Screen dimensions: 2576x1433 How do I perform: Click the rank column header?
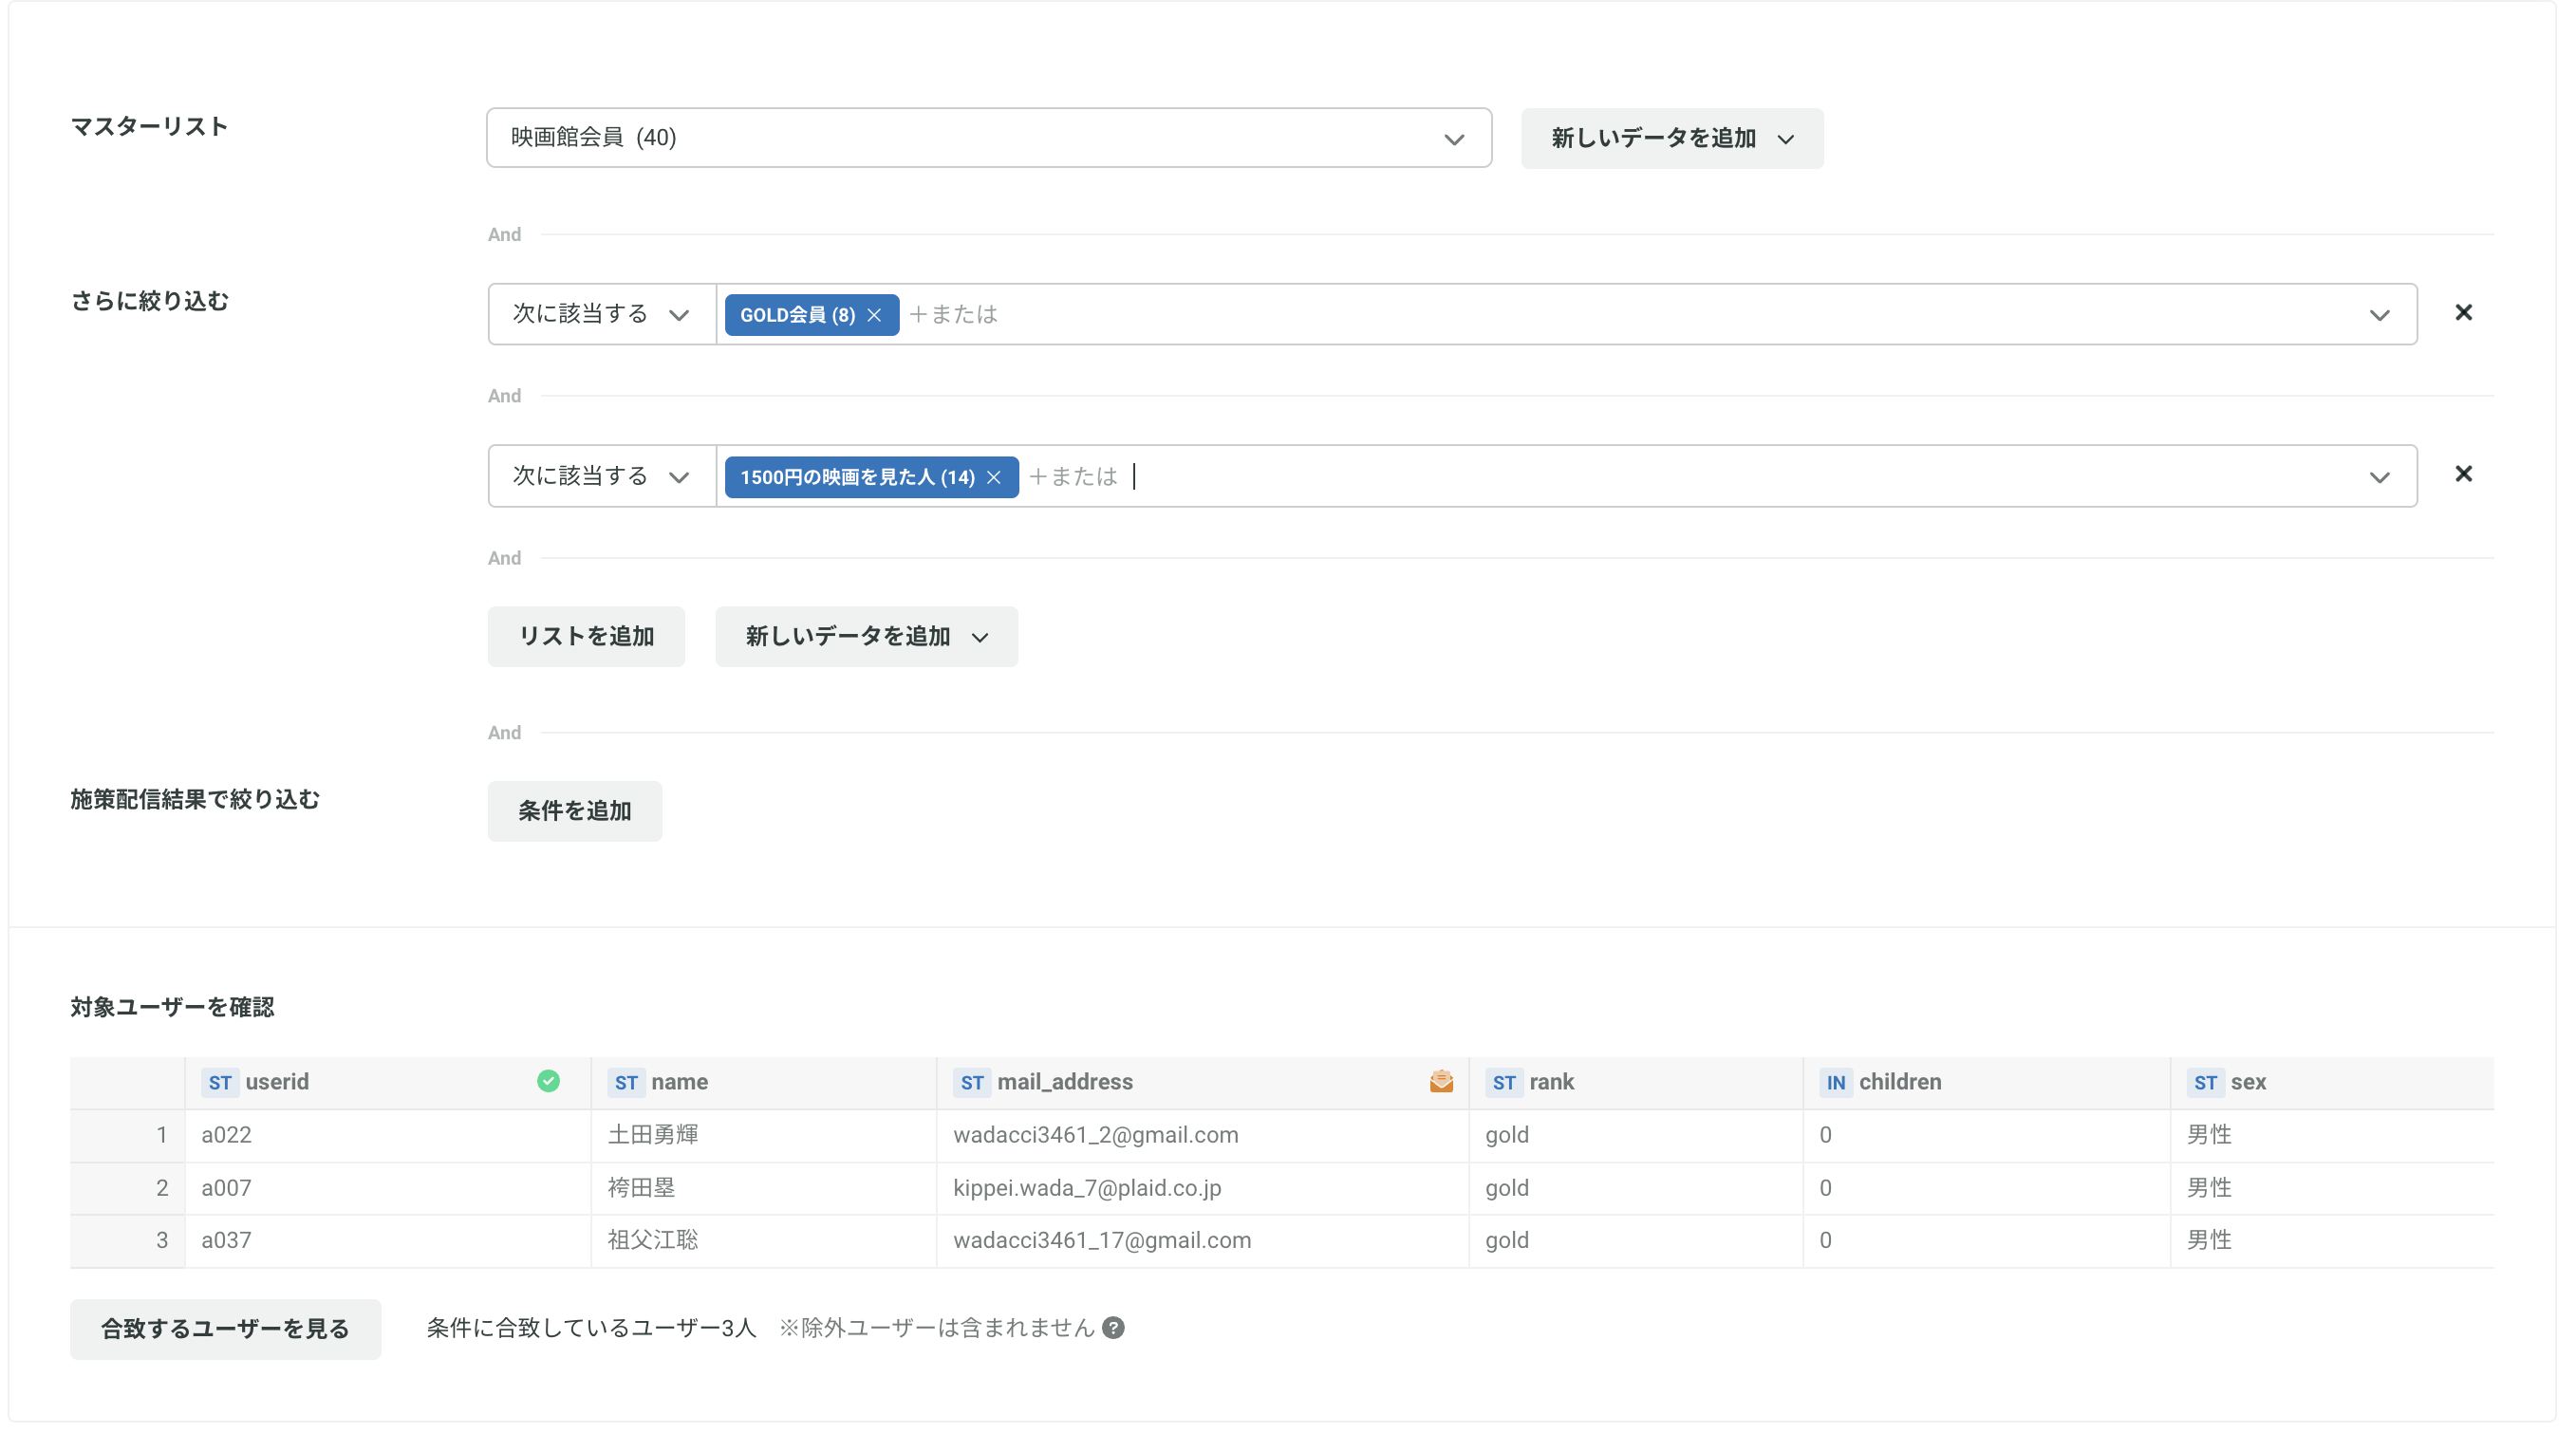tap(1636, 1082)
